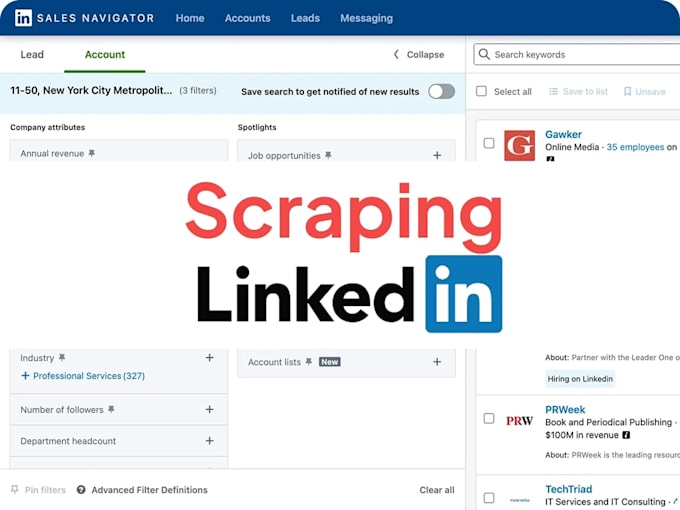
Task: Open the Home menu item
Action: [x=190, y=18]
